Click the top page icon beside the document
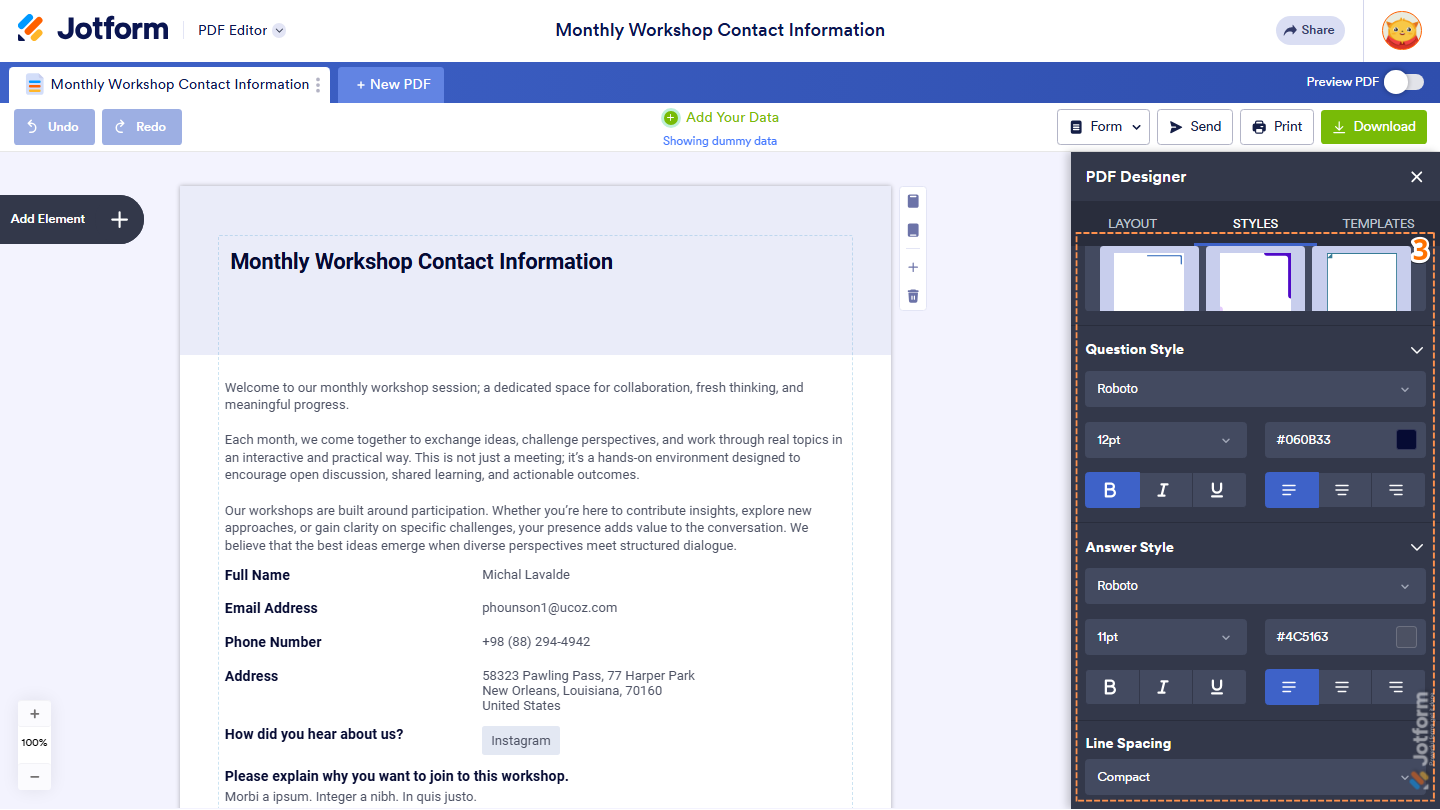 tap(913, 201)
